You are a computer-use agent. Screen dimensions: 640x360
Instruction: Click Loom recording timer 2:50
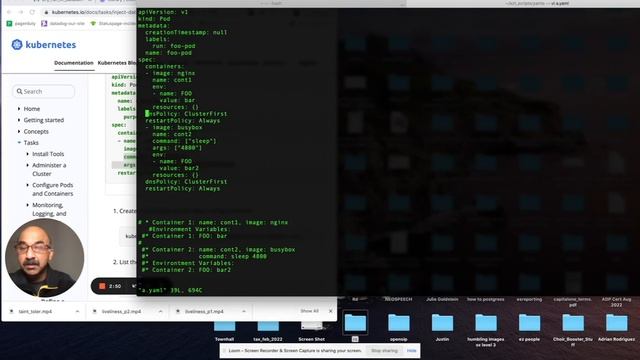tap(115, 286)
